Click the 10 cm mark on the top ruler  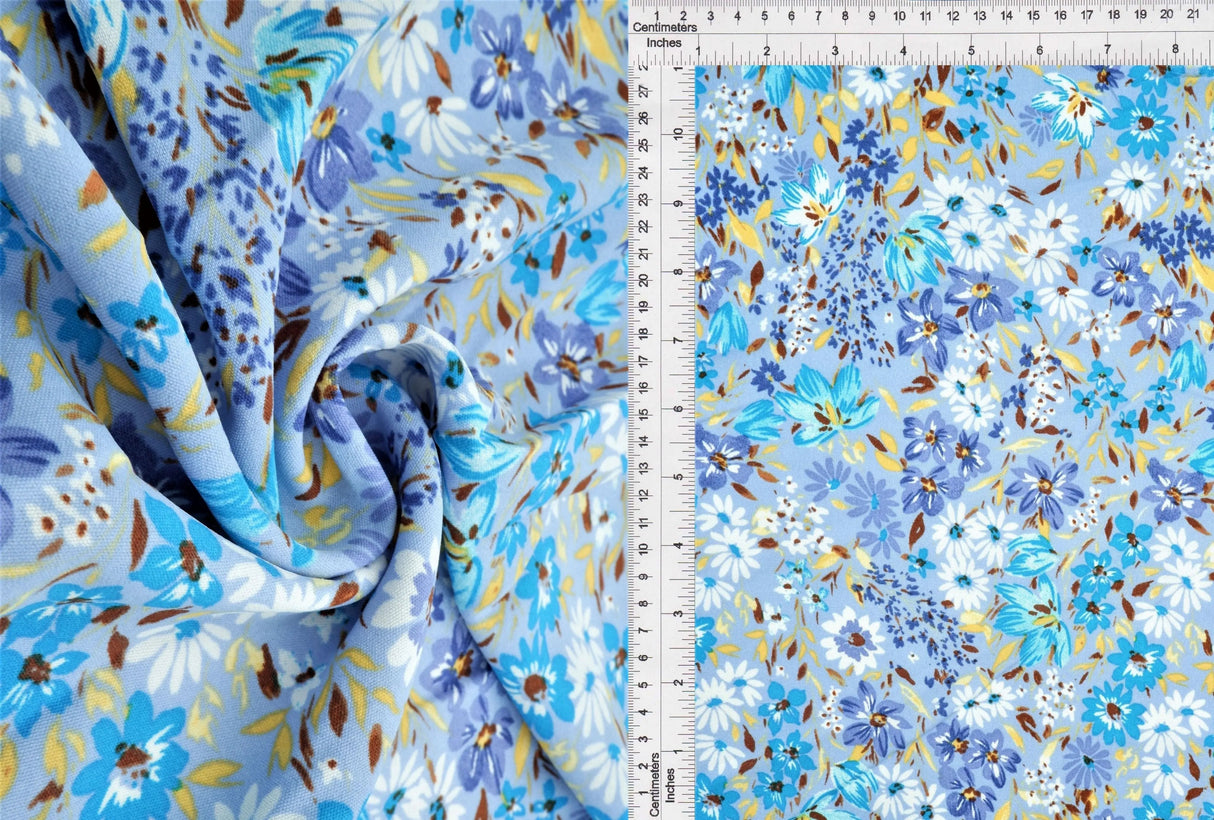coord(898,14)
